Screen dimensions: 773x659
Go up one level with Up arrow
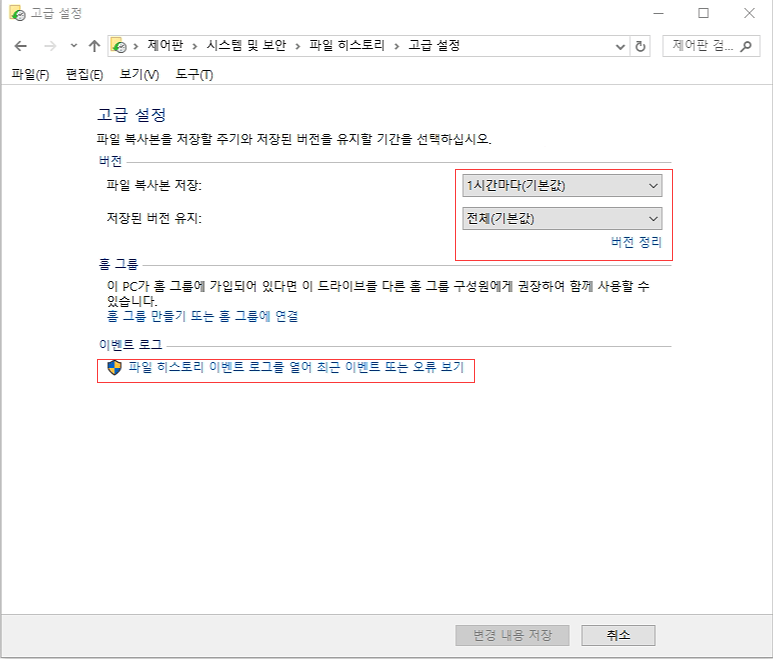pos(94,46)
